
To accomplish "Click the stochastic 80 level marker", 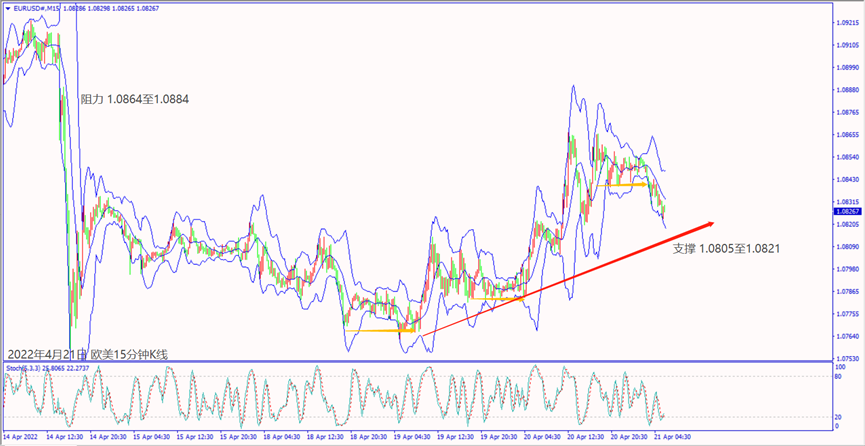I will pos(838,378).
